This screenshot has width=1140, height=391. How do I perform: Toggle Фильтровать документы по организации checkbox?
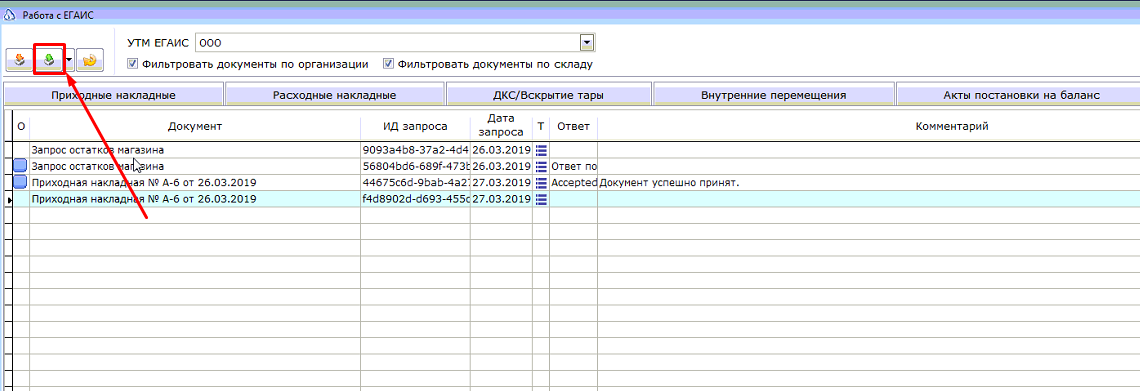coord(132,63)
